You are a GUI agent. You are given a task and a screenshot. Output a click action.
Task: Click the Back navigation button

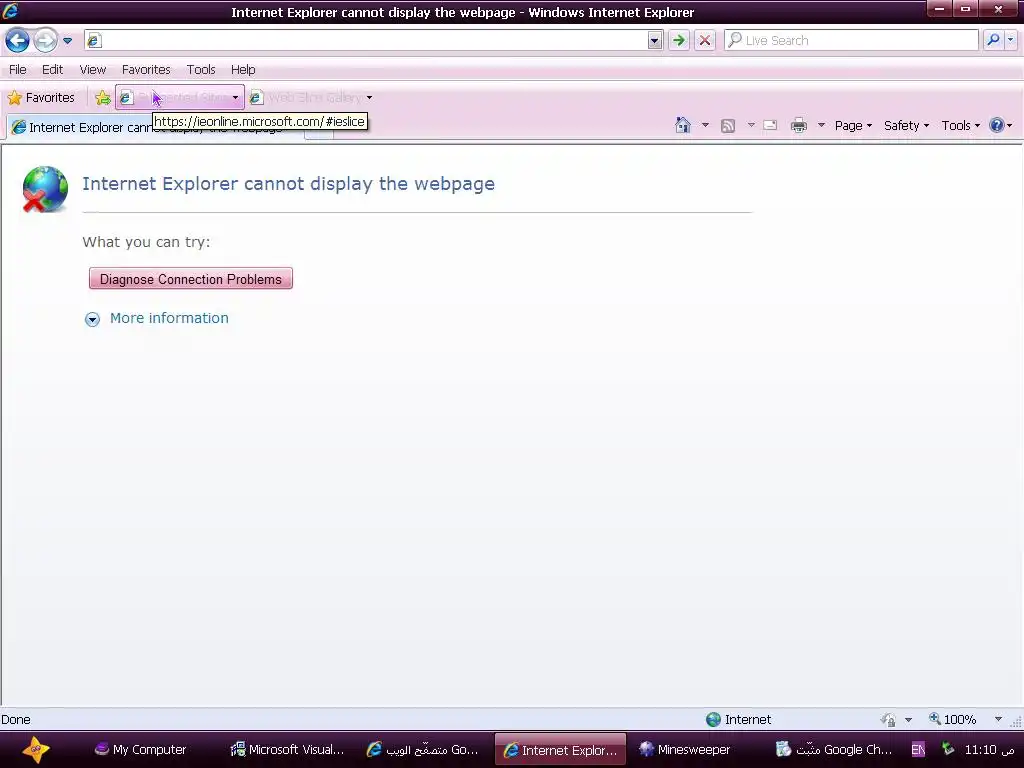coord(18,40)
